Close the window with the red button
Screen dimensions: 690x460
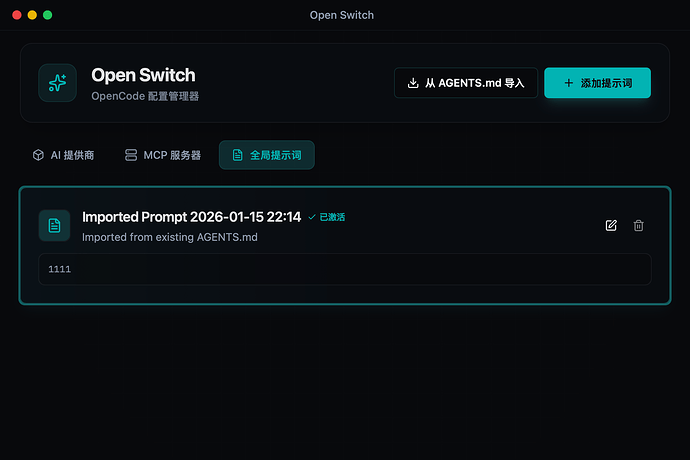tap(17, 15)
